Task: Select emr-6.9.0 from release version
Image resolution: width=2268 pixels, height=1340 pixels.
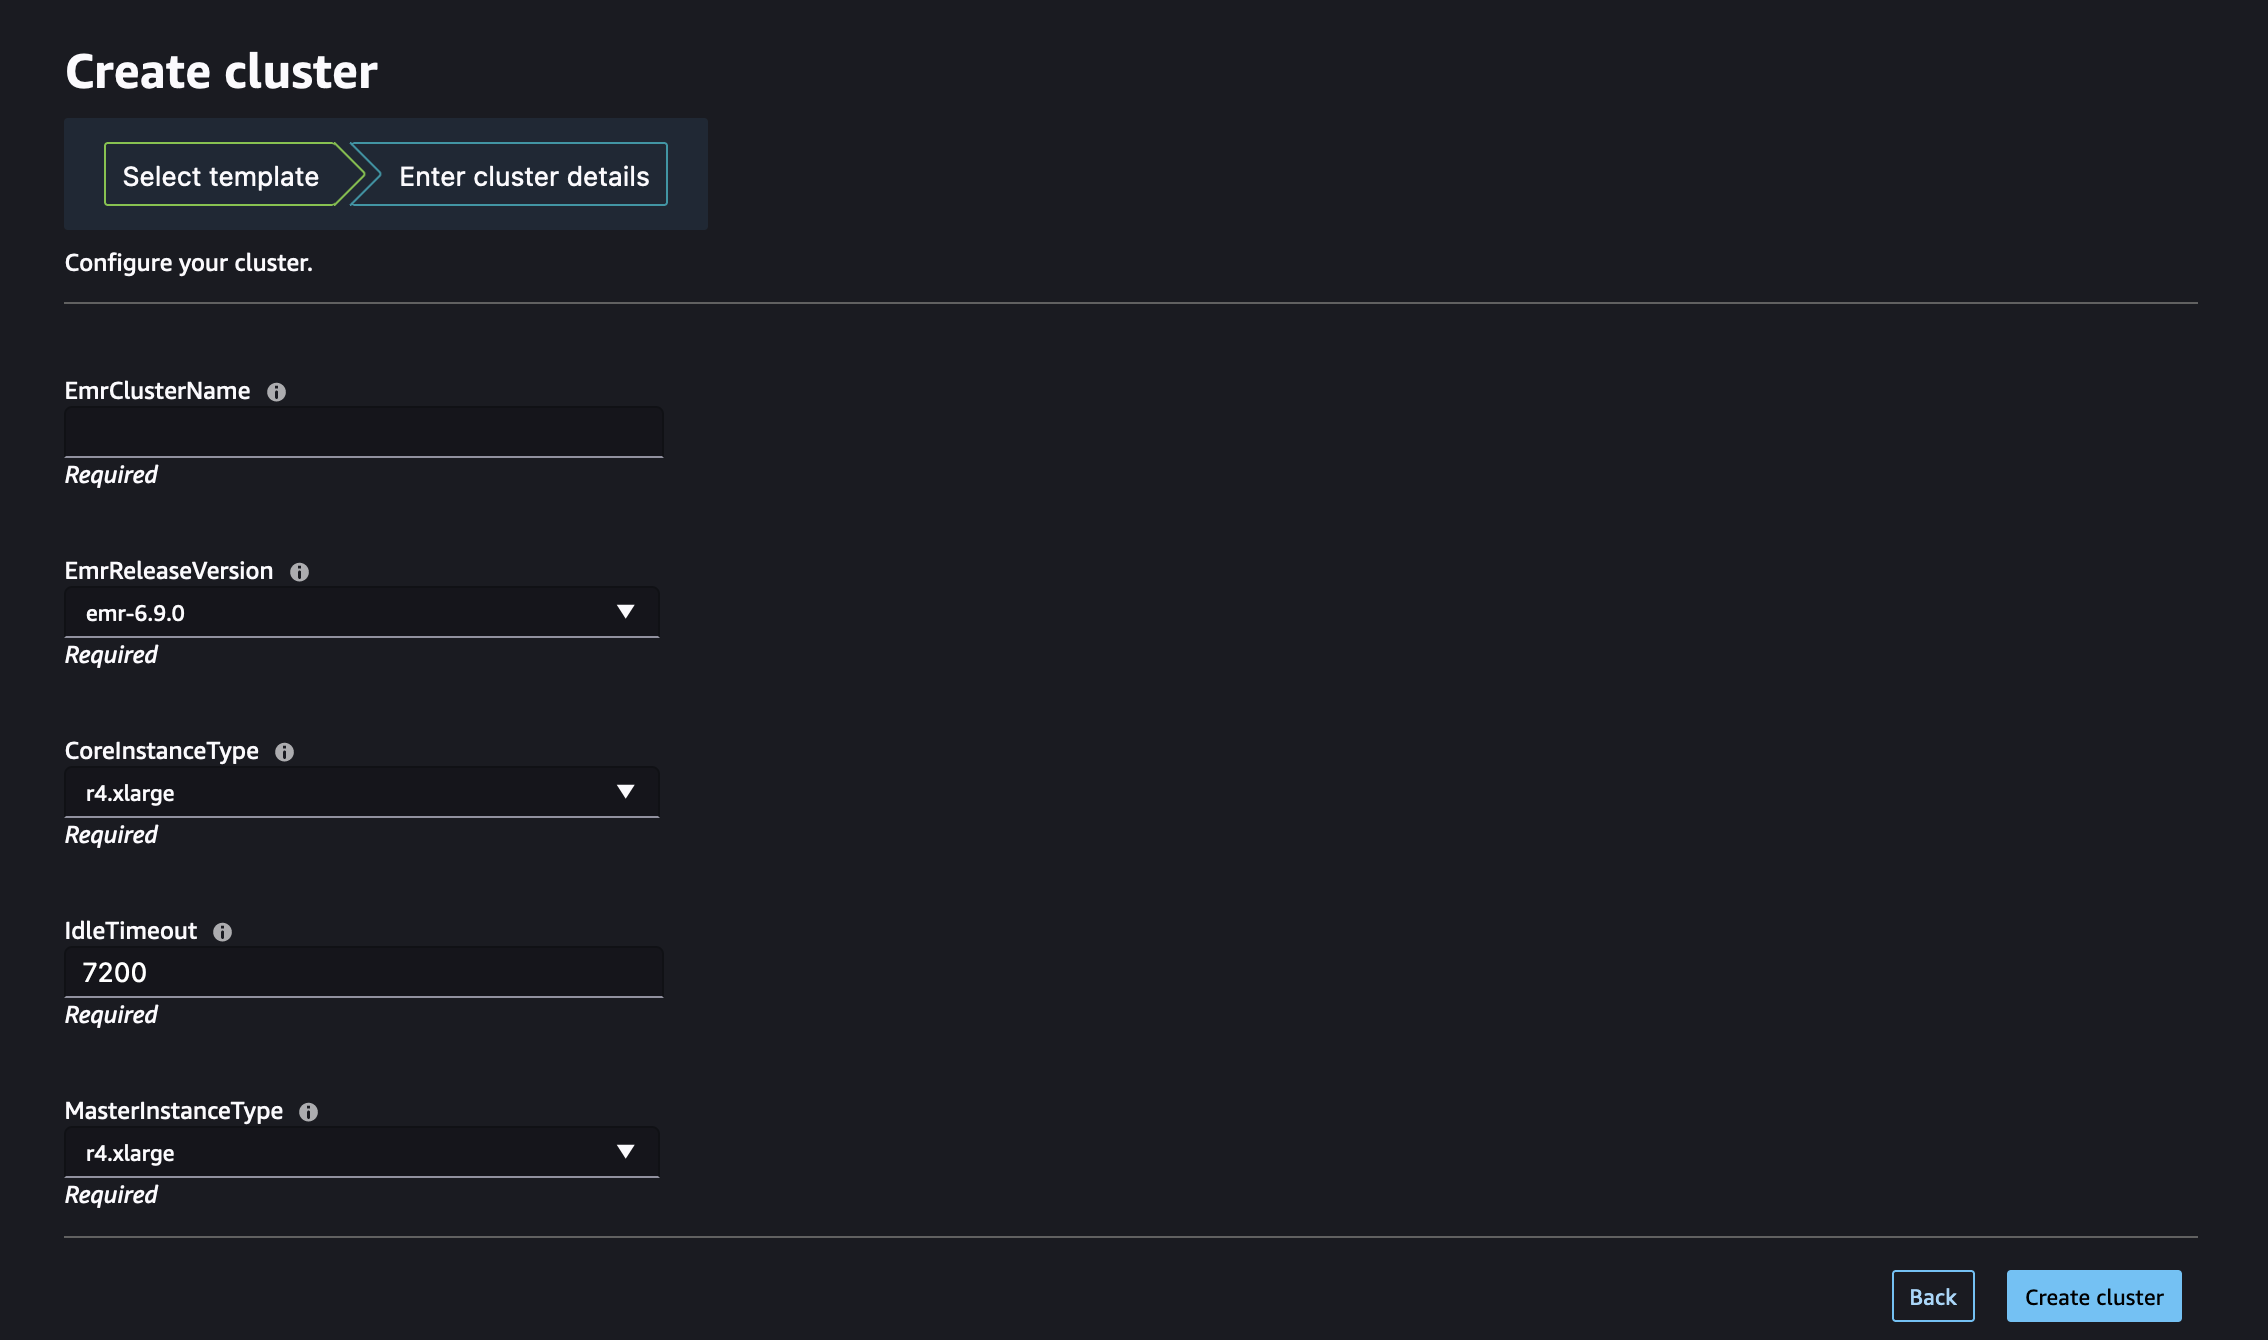Action: click(359, 611)
